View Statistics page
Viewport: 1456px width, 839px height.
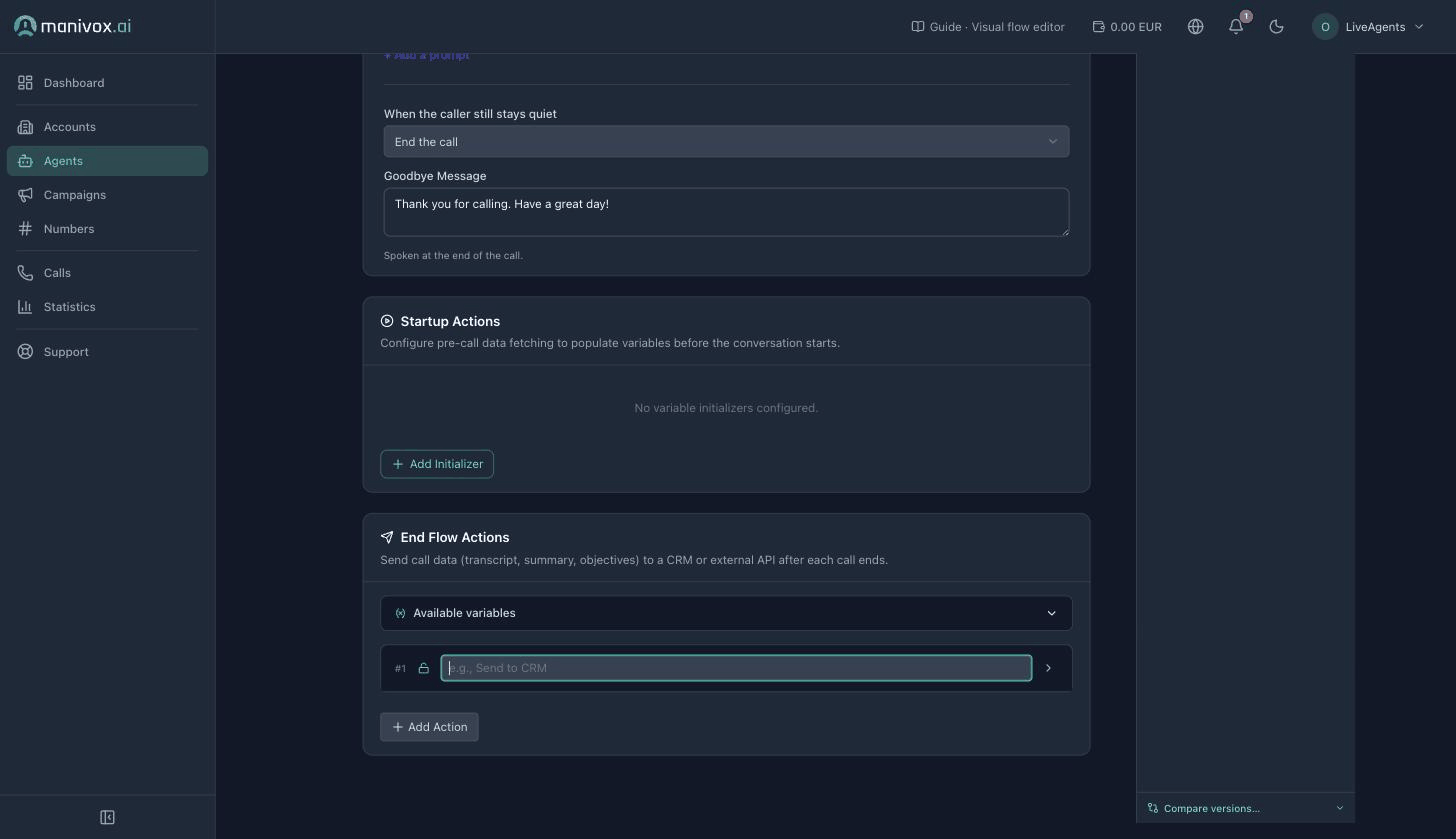(x=107, y=307)
